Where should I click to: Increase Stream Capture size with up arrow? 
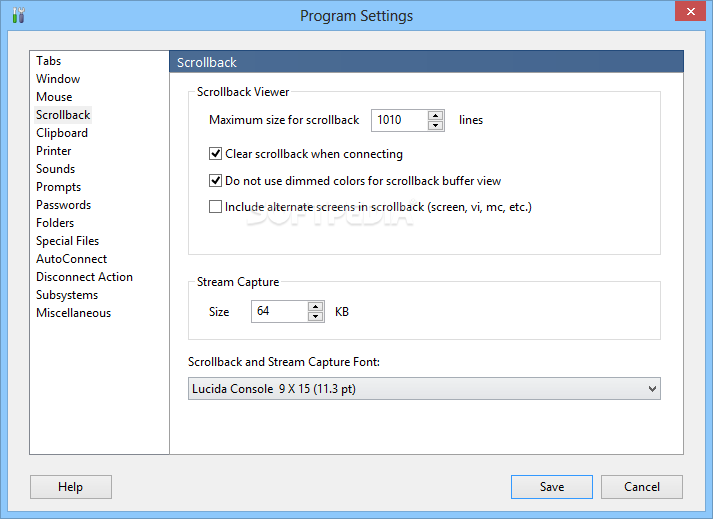tap(315, 306)
